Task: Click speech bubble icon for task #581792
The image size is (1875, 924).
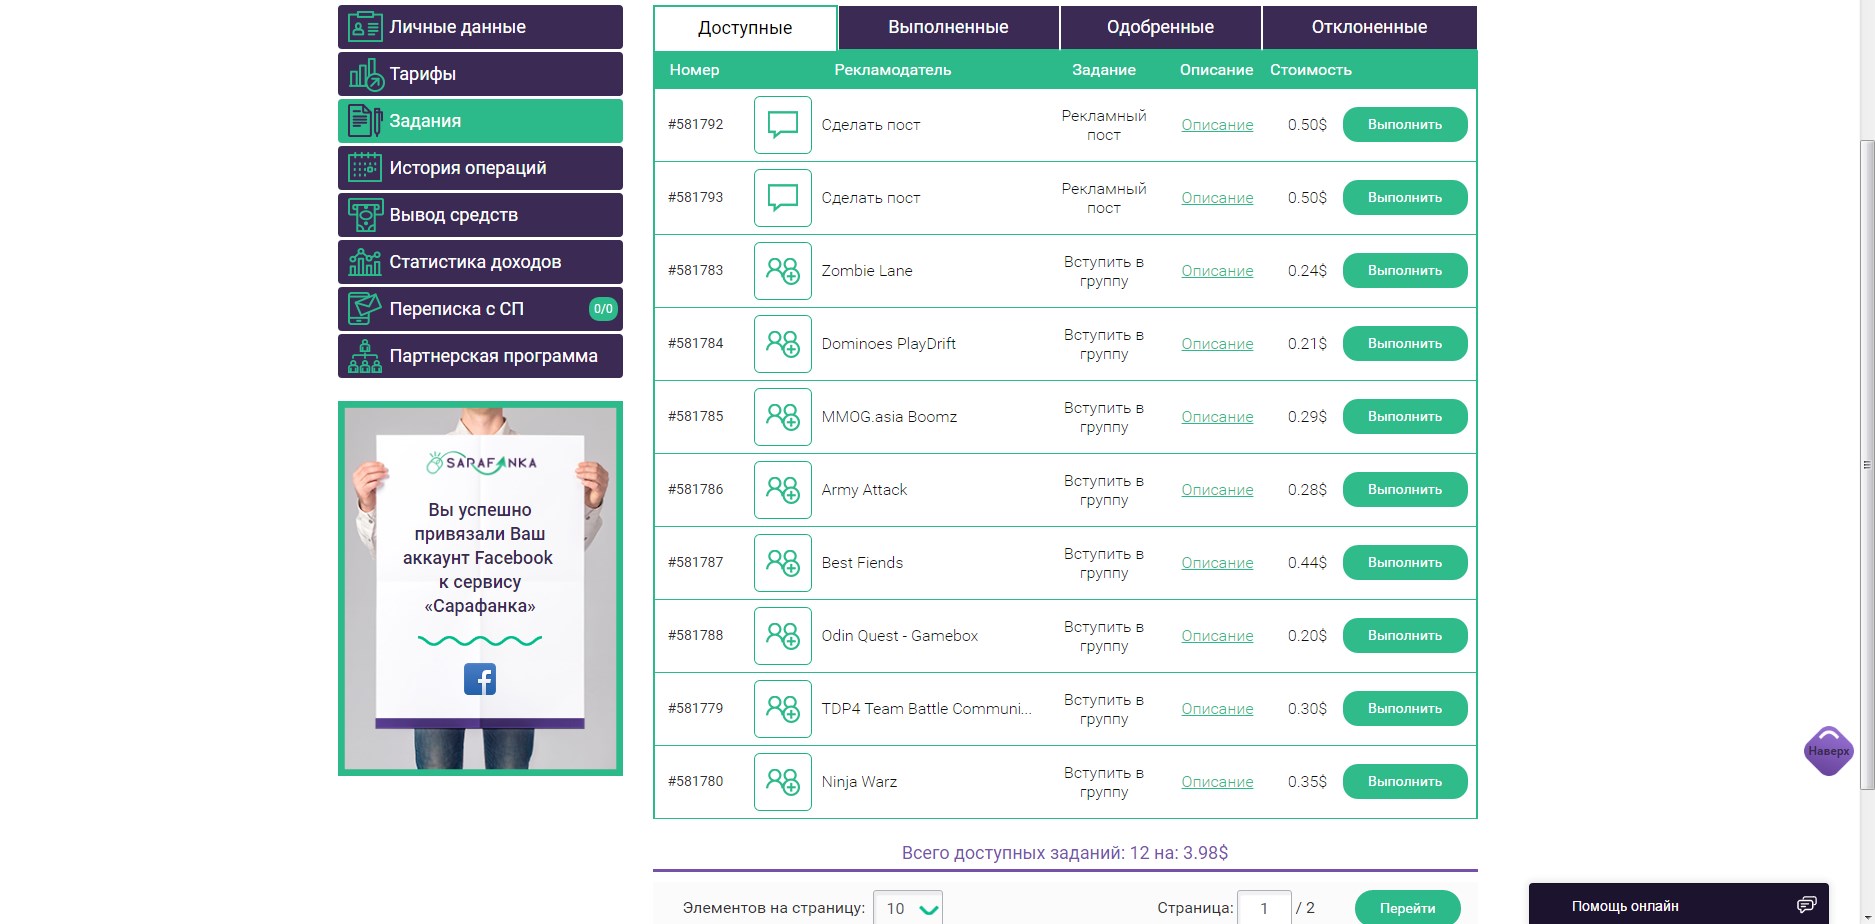Action: point(782,125)
